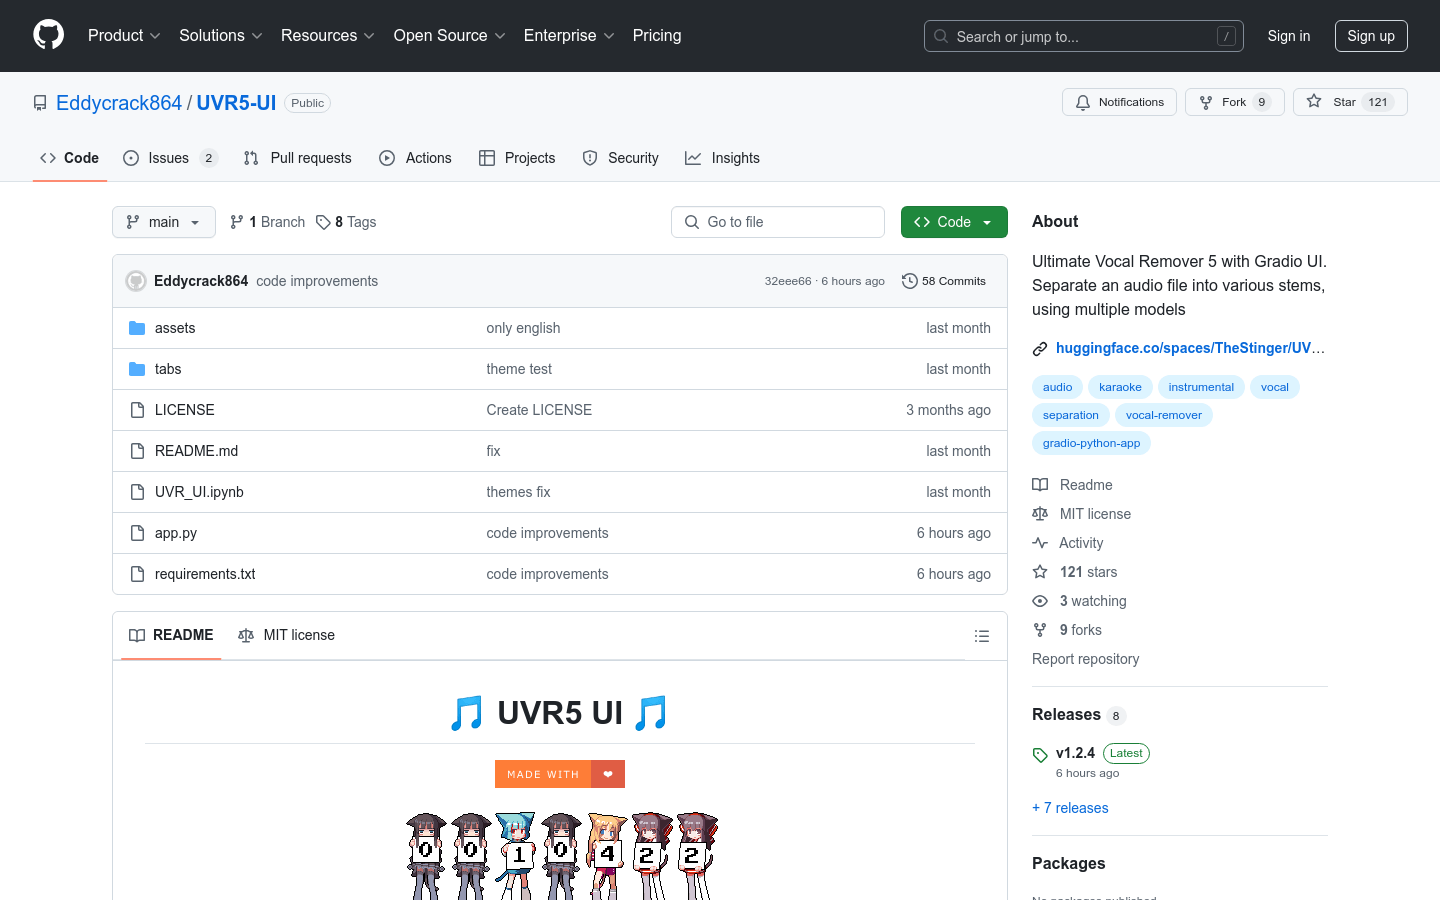Click the GitHub logo icon

48,35
